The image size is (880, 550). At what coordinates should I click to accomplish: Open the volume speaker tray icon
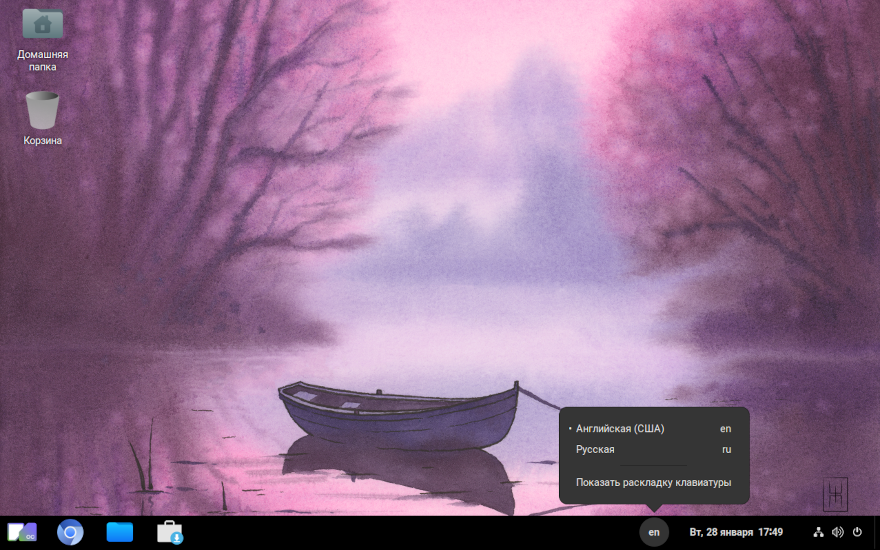[838, 532]
